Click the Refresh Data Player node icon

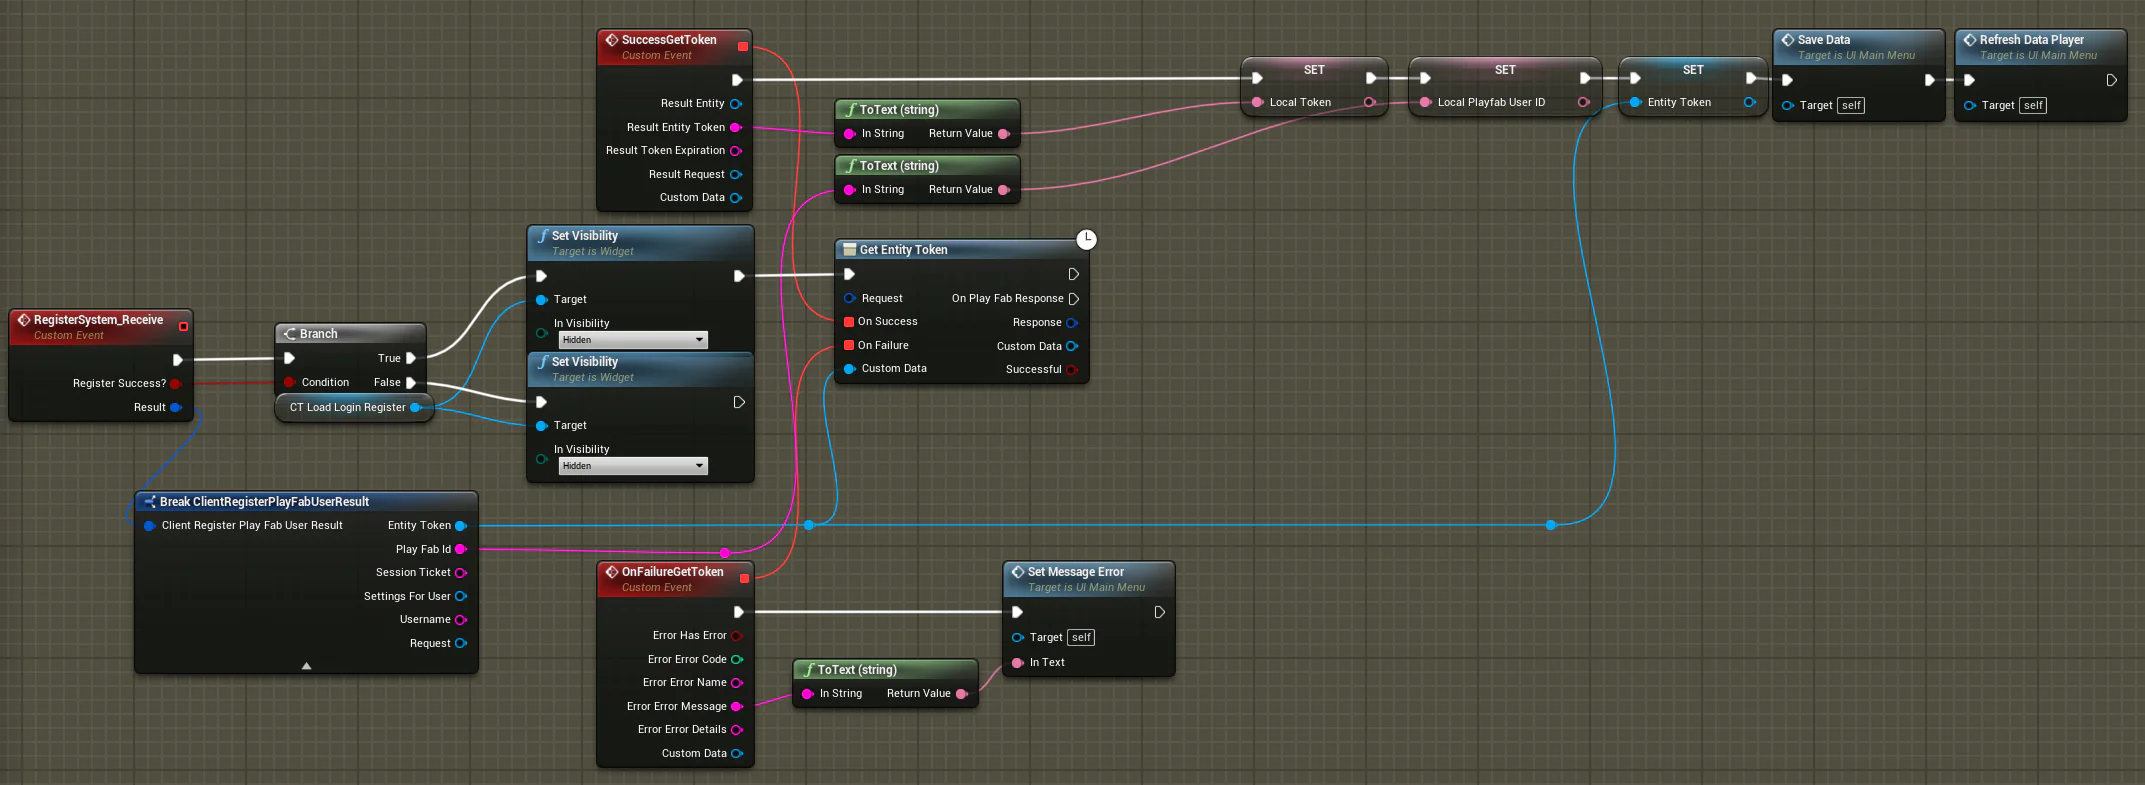(x=1969, y=40)
